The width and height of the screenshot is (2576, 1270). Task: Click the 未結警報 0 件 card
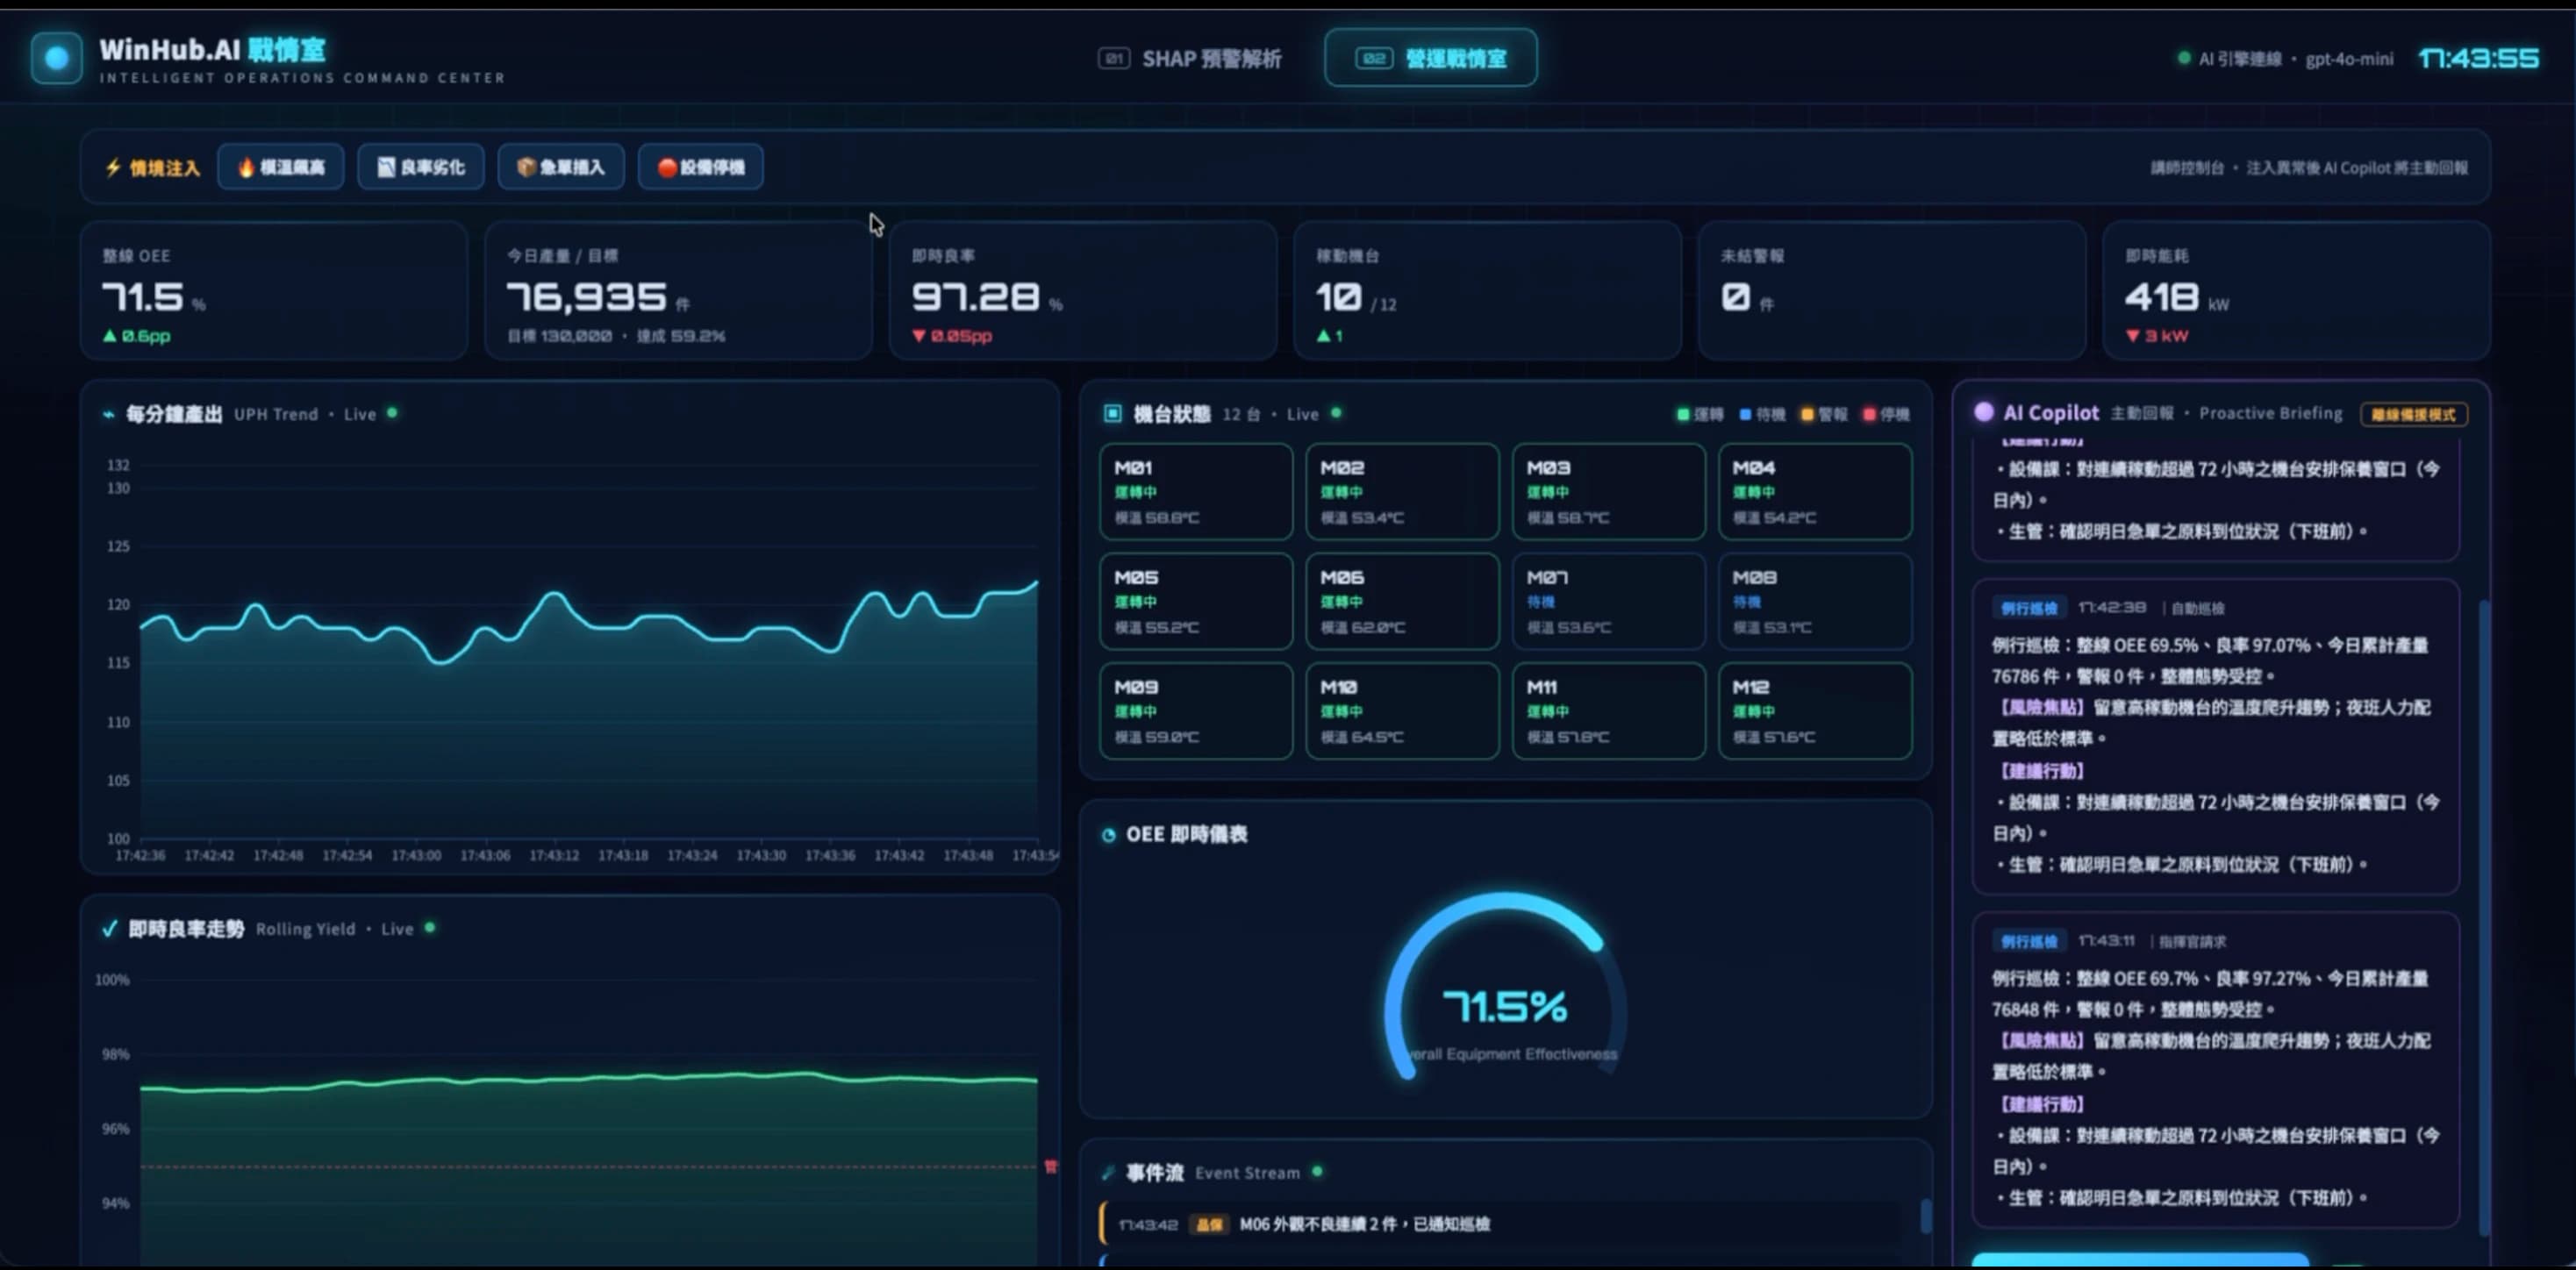(x=1891, y=290)
